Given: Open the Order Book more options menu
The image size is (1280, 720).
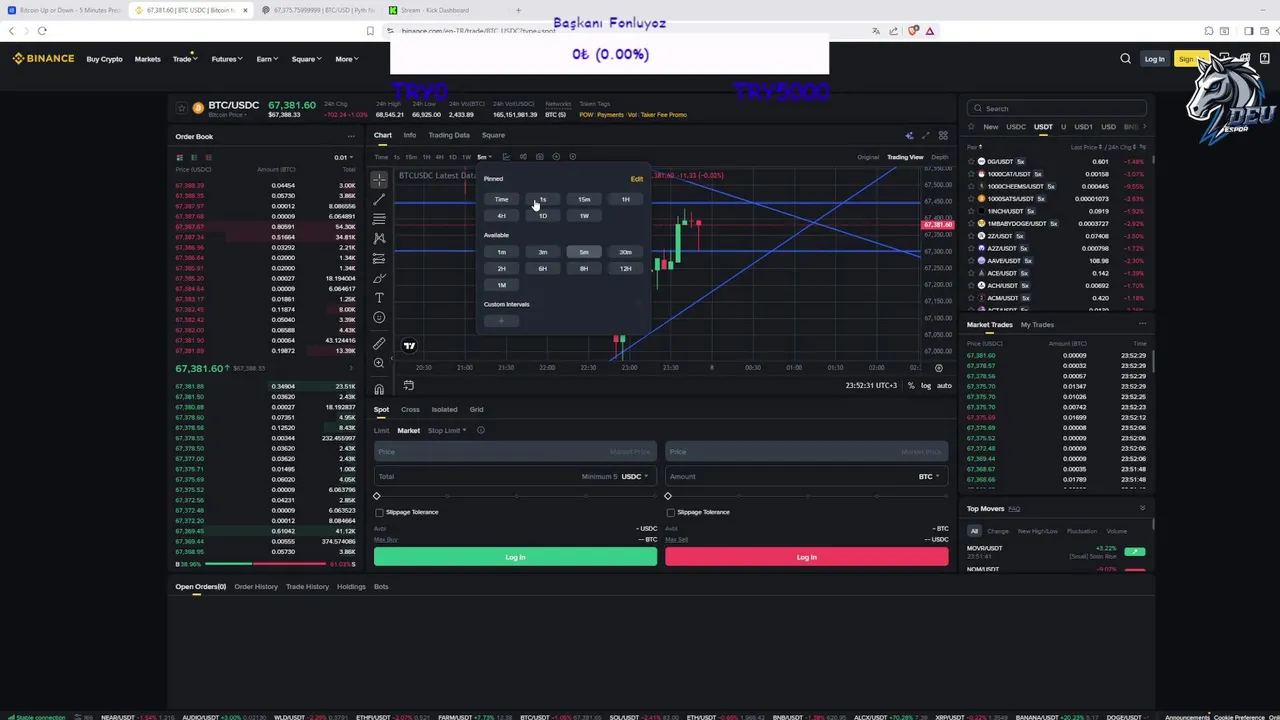Looking at the screenshot, I should click(x=351, y=136).
